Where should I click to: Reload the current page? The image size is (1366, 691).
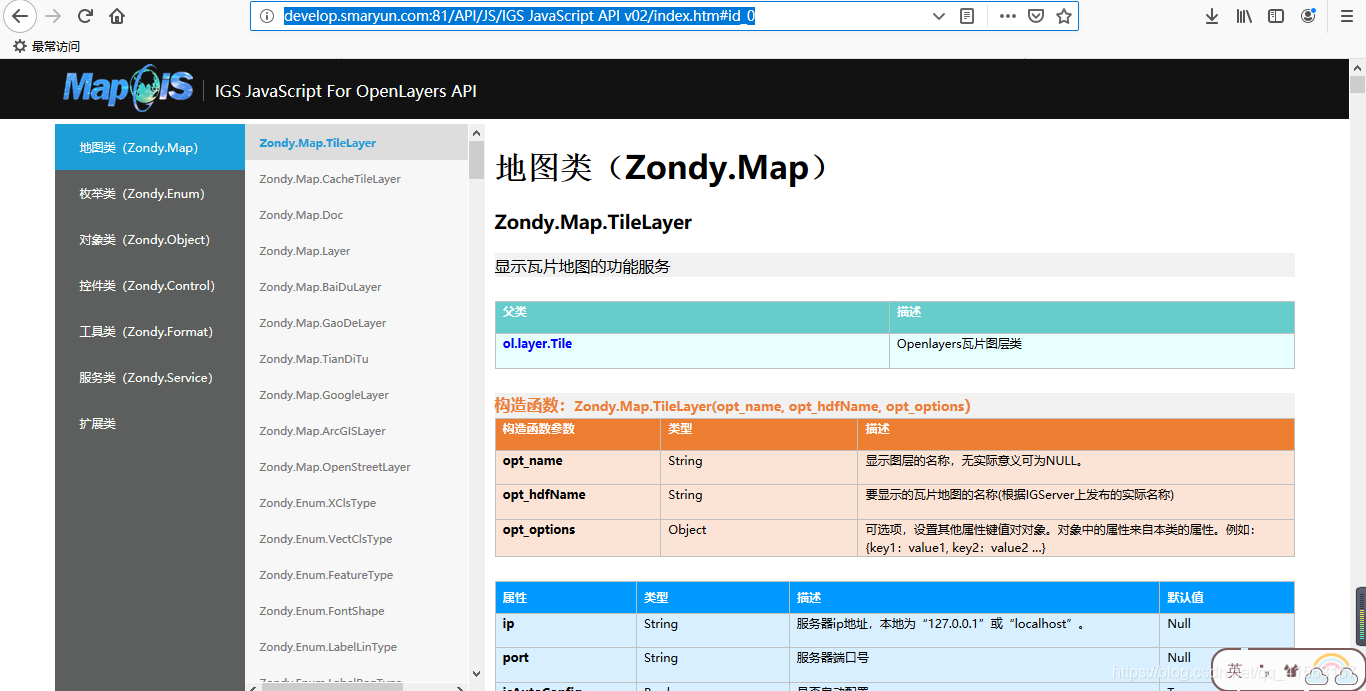[85, 16]
